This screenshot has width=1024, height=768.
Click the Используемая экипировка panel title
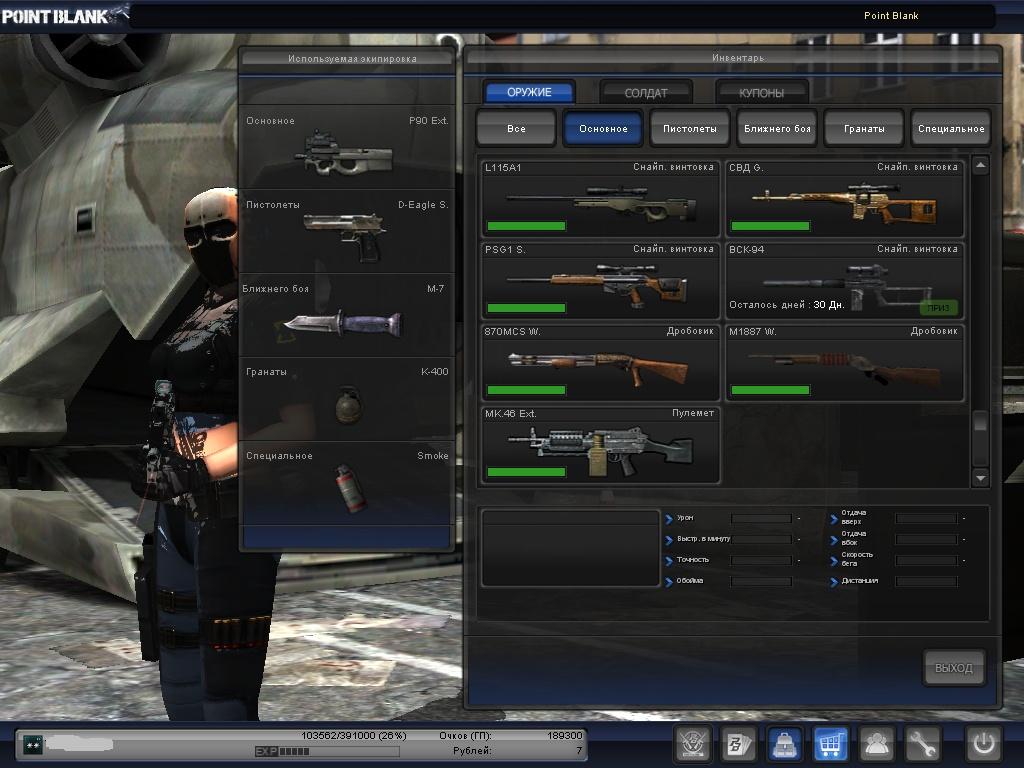click(x=352, y=59)
